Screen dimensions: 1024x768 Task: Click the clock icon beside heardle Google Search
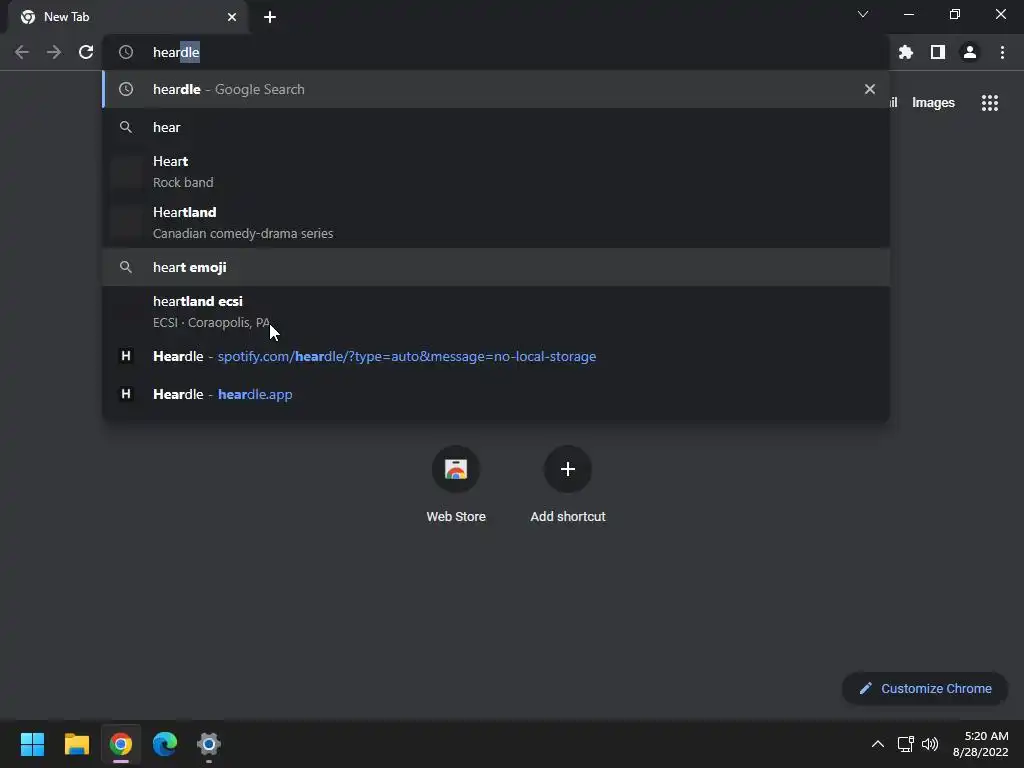click(126, 89)
